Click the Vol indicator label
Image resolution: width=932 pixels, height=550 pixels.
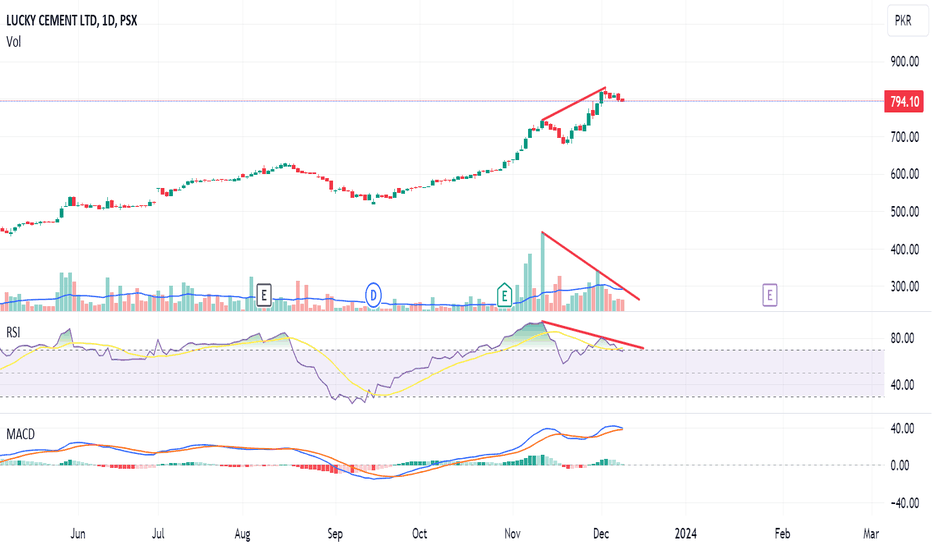tap(14, 42)
